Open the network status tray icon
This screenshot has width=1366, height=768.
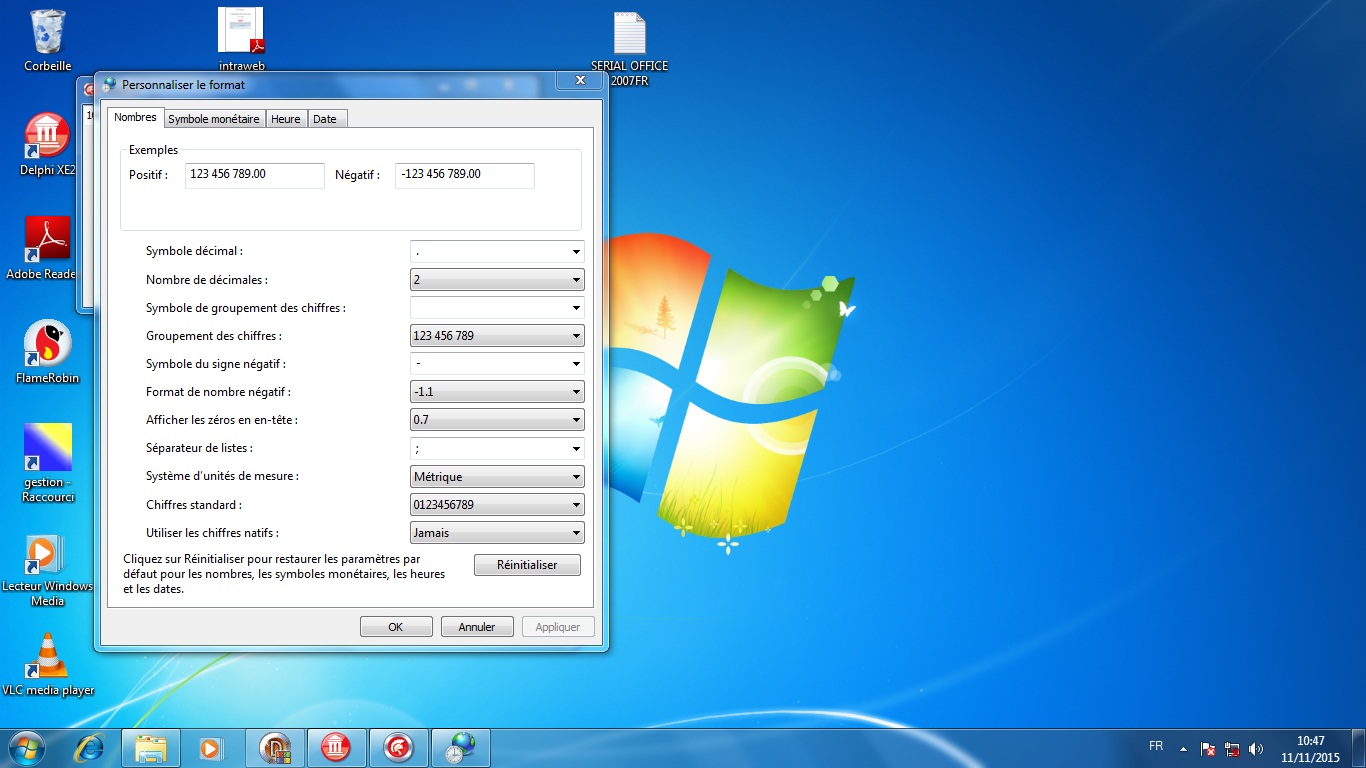click(1232, 748)
